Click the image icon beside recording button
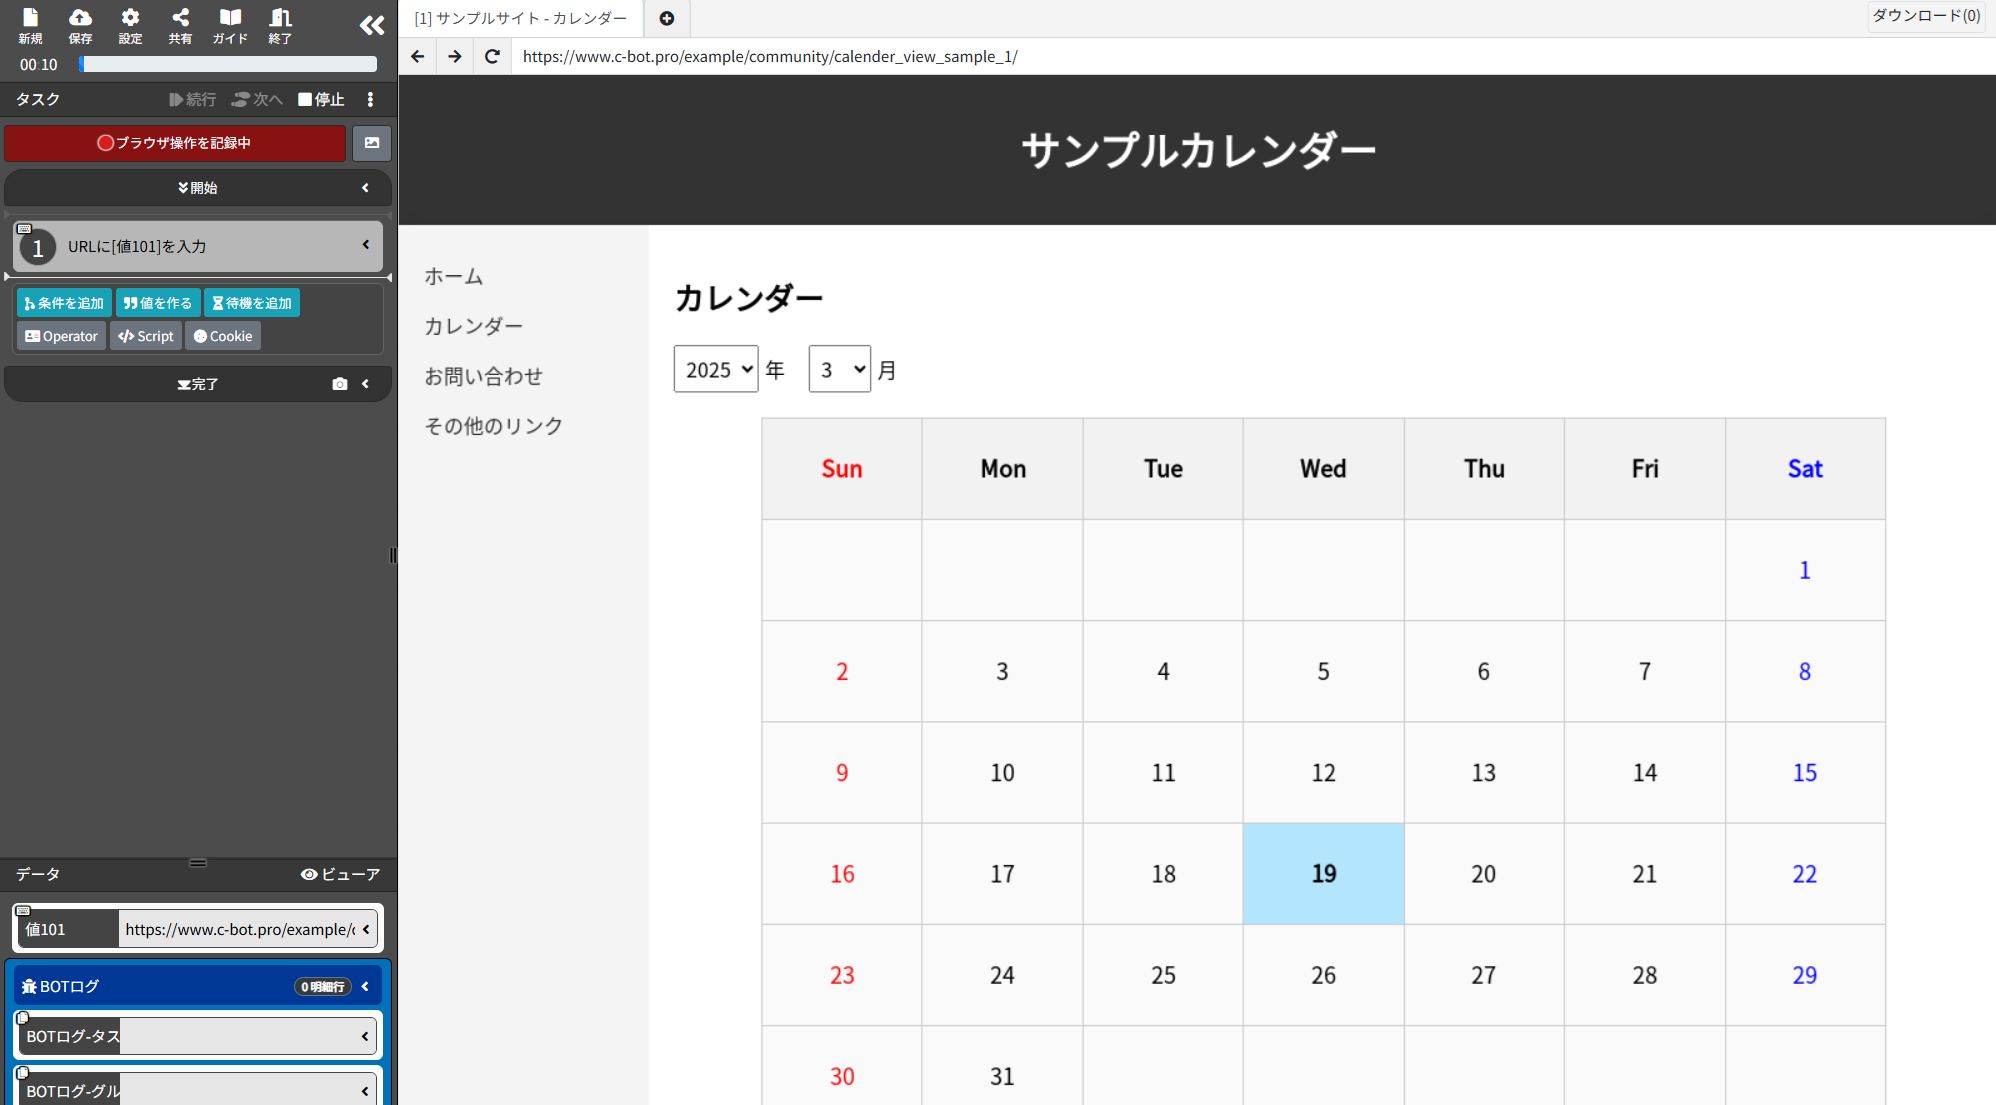 (372, 143)
